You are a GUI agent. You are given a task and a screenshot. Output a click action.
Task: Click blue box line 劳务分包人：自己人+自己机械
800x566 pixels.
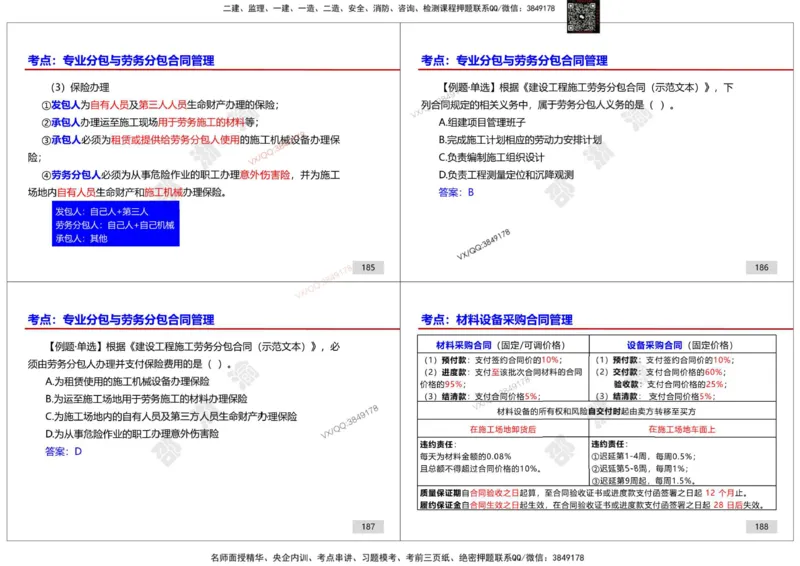coord(115,225)
